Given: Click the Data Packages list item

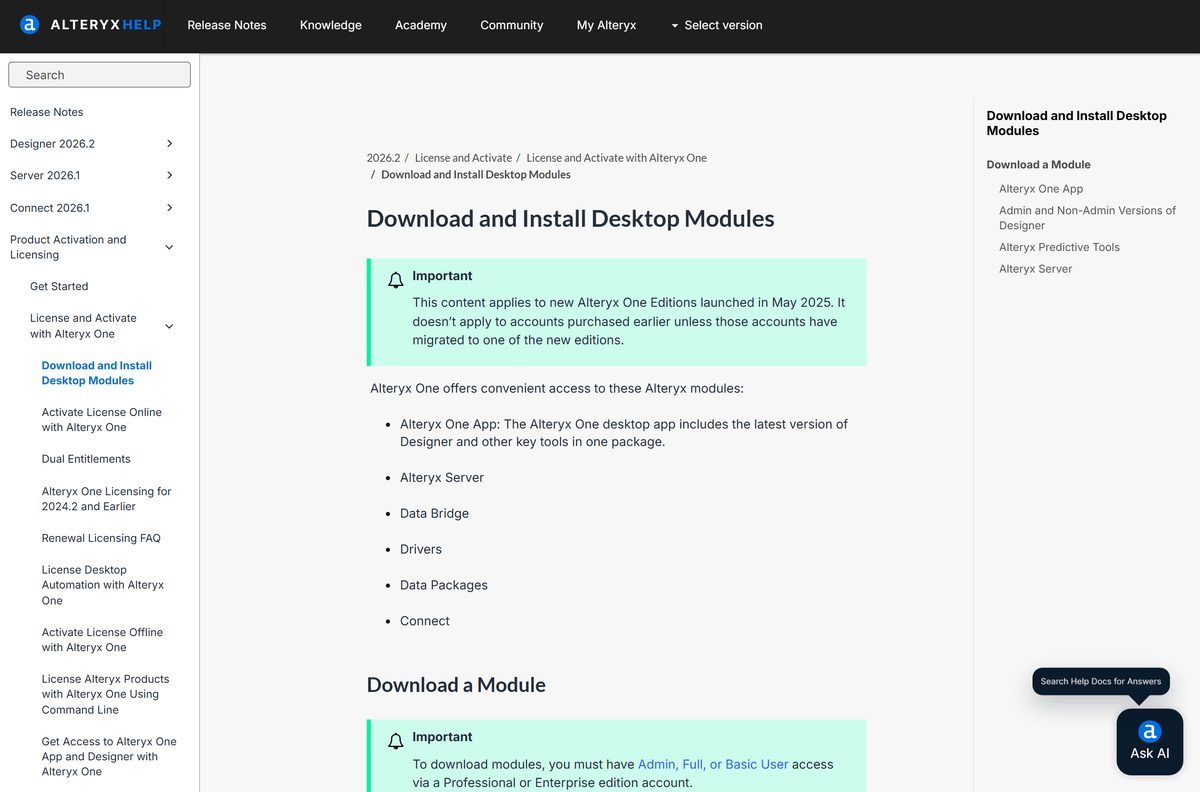Looking at the screenshot, I should click(x=444, y=585).
